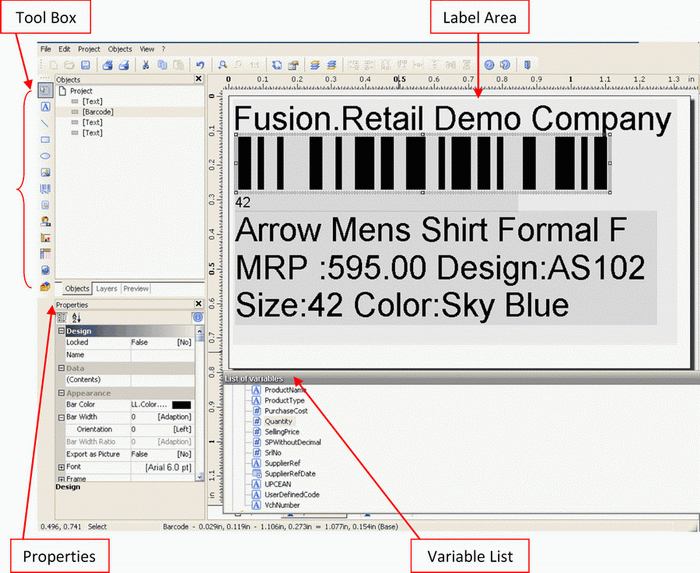Close the Objects panel
The image size is (700, 573).
point(198,78)
